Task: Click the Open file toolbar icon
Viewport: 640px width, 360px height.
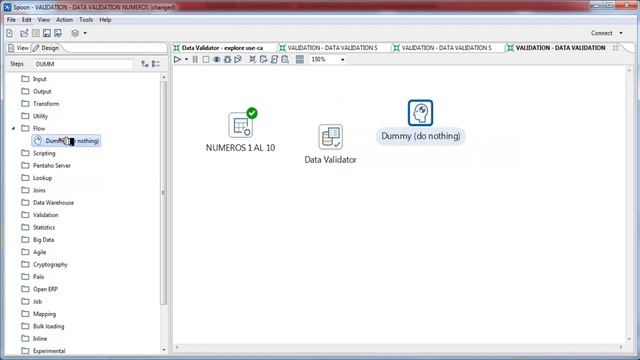Action: coord(24,33)
